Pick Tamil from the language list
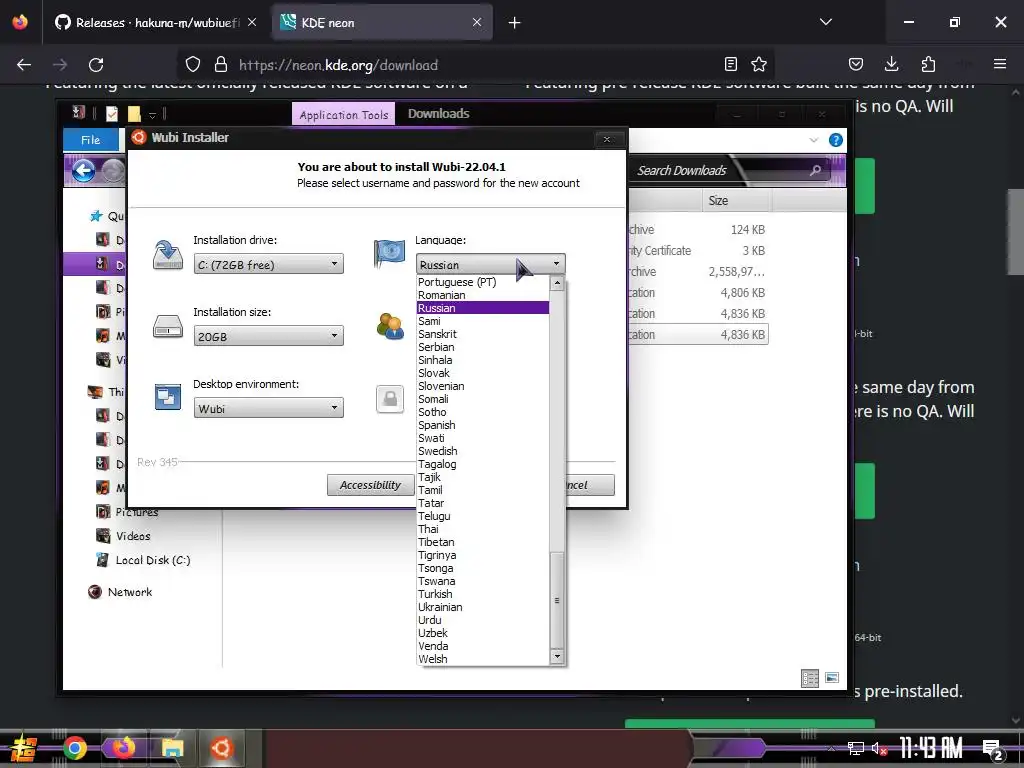Image resolution: width=1024 pixels, height=768 pixels. [x=483, y=490]
